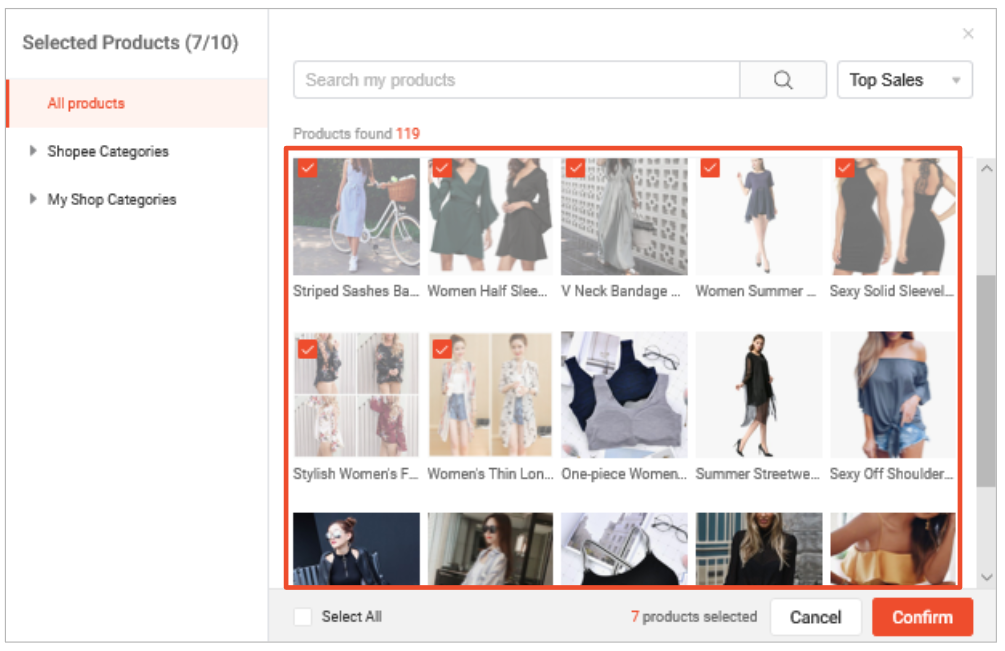Click the V Neck Bandage dress thumbnail
The height and width of the screenshot is (651, 1005).
point(624,217)
